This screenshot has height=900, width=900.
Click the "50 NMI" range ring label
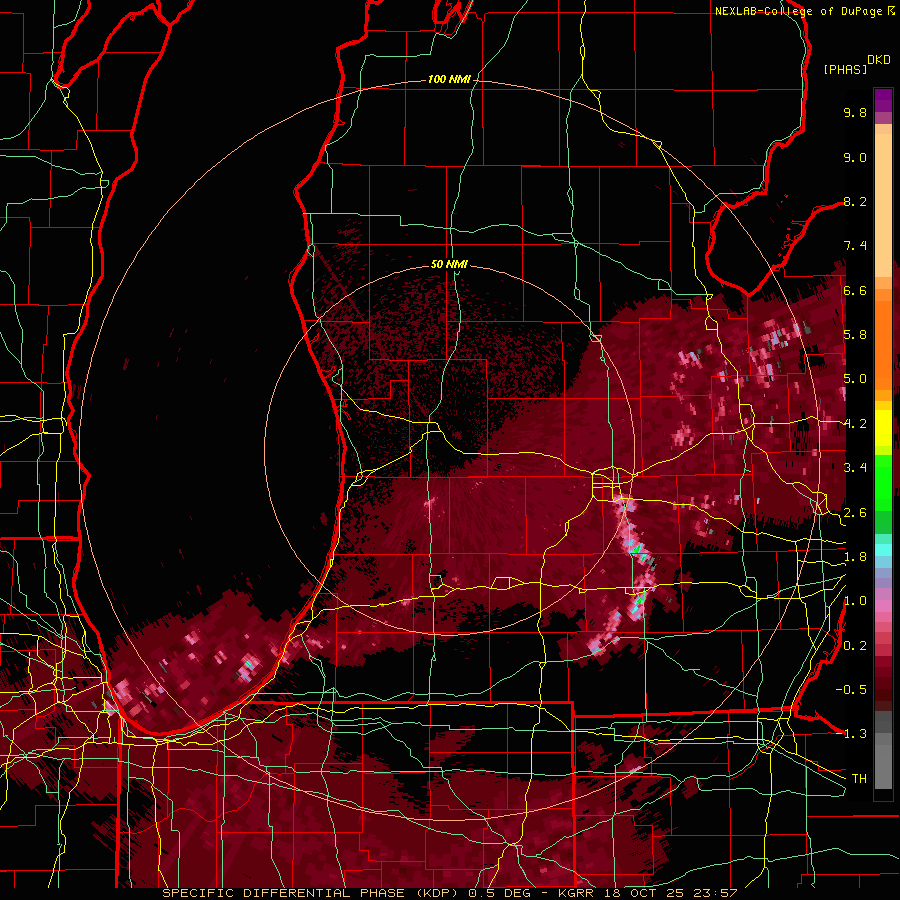[449, 264]
